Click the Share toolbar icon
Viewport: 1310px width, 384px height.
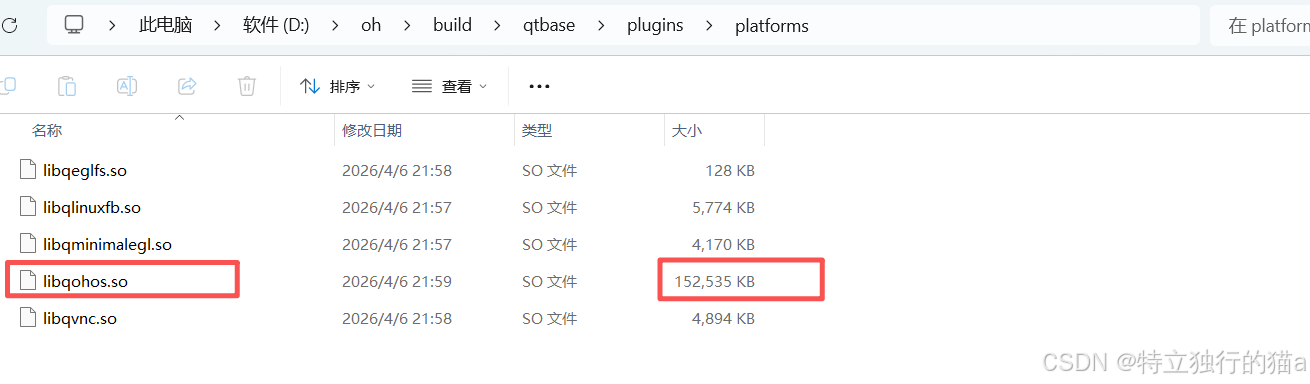(x=187, y=86)
